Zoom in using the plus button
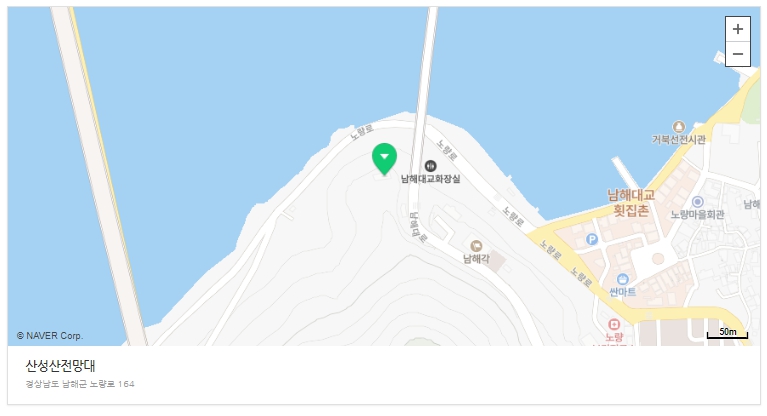Viewport: 767px width, 416px height. 738,29
